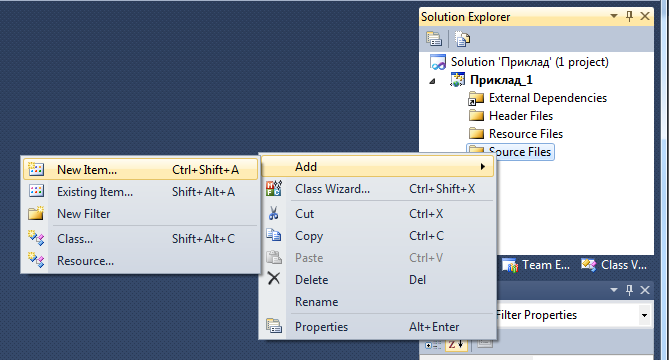The image size is (669, 360).
Task: Click the Properties icon in Solution Explorer toolbar
Action: tap(434, 39)
